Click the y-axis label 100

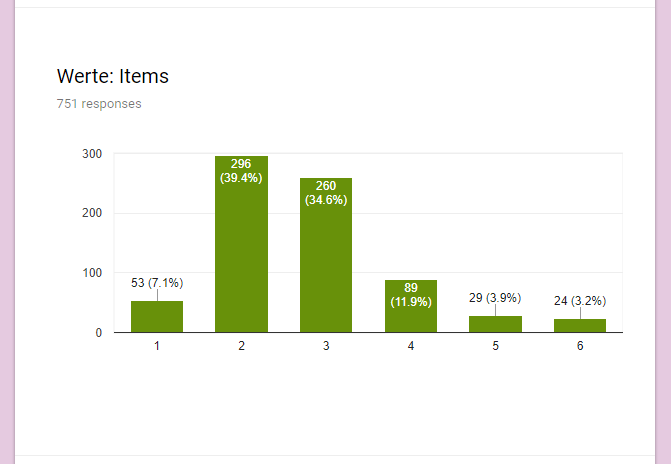coord(92,273)
